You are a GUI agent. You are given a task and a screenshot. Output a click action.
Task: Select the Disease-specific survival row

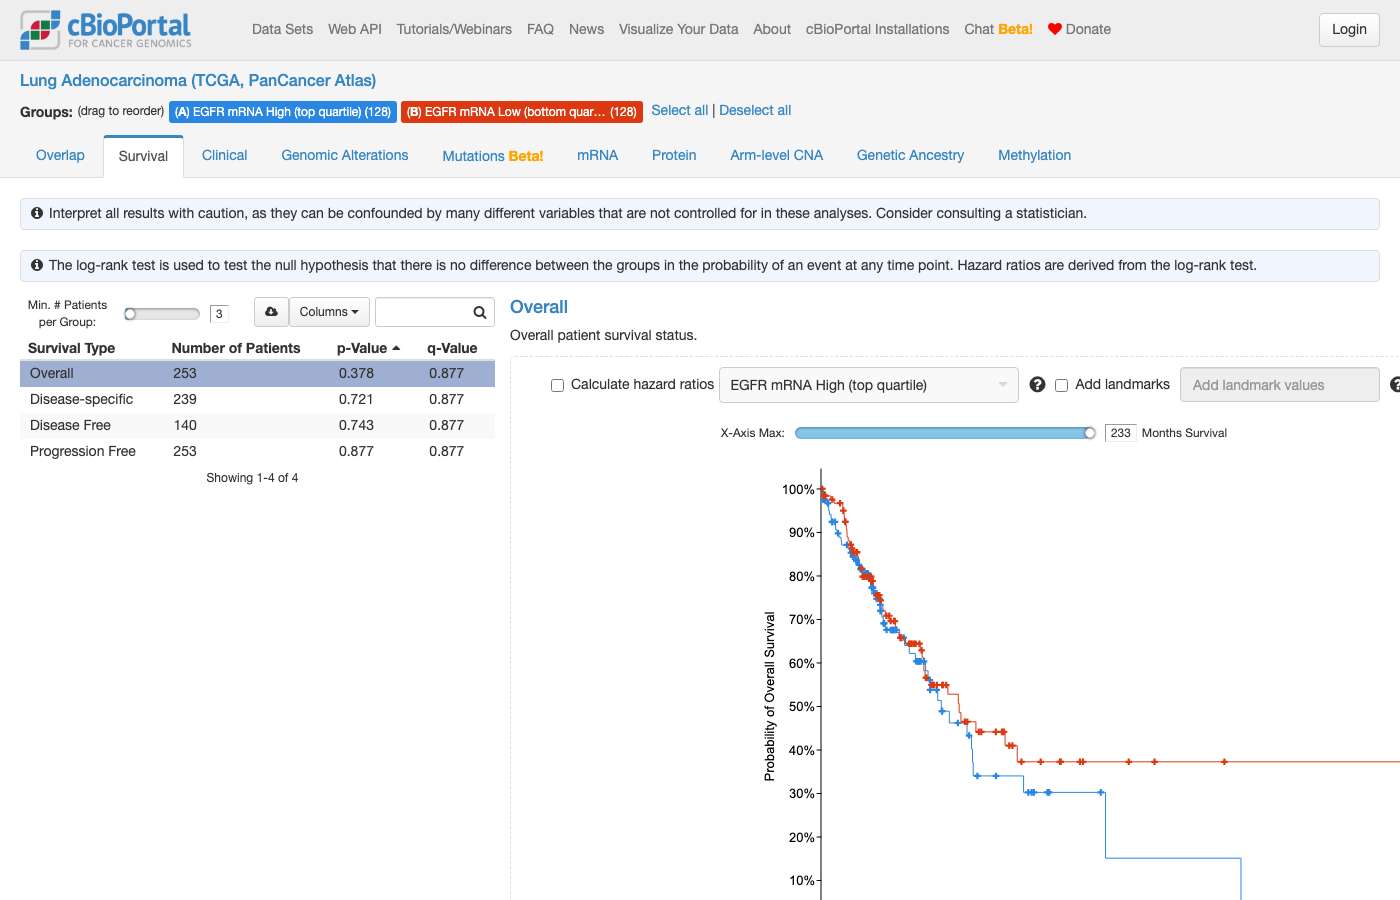point(257,399)
